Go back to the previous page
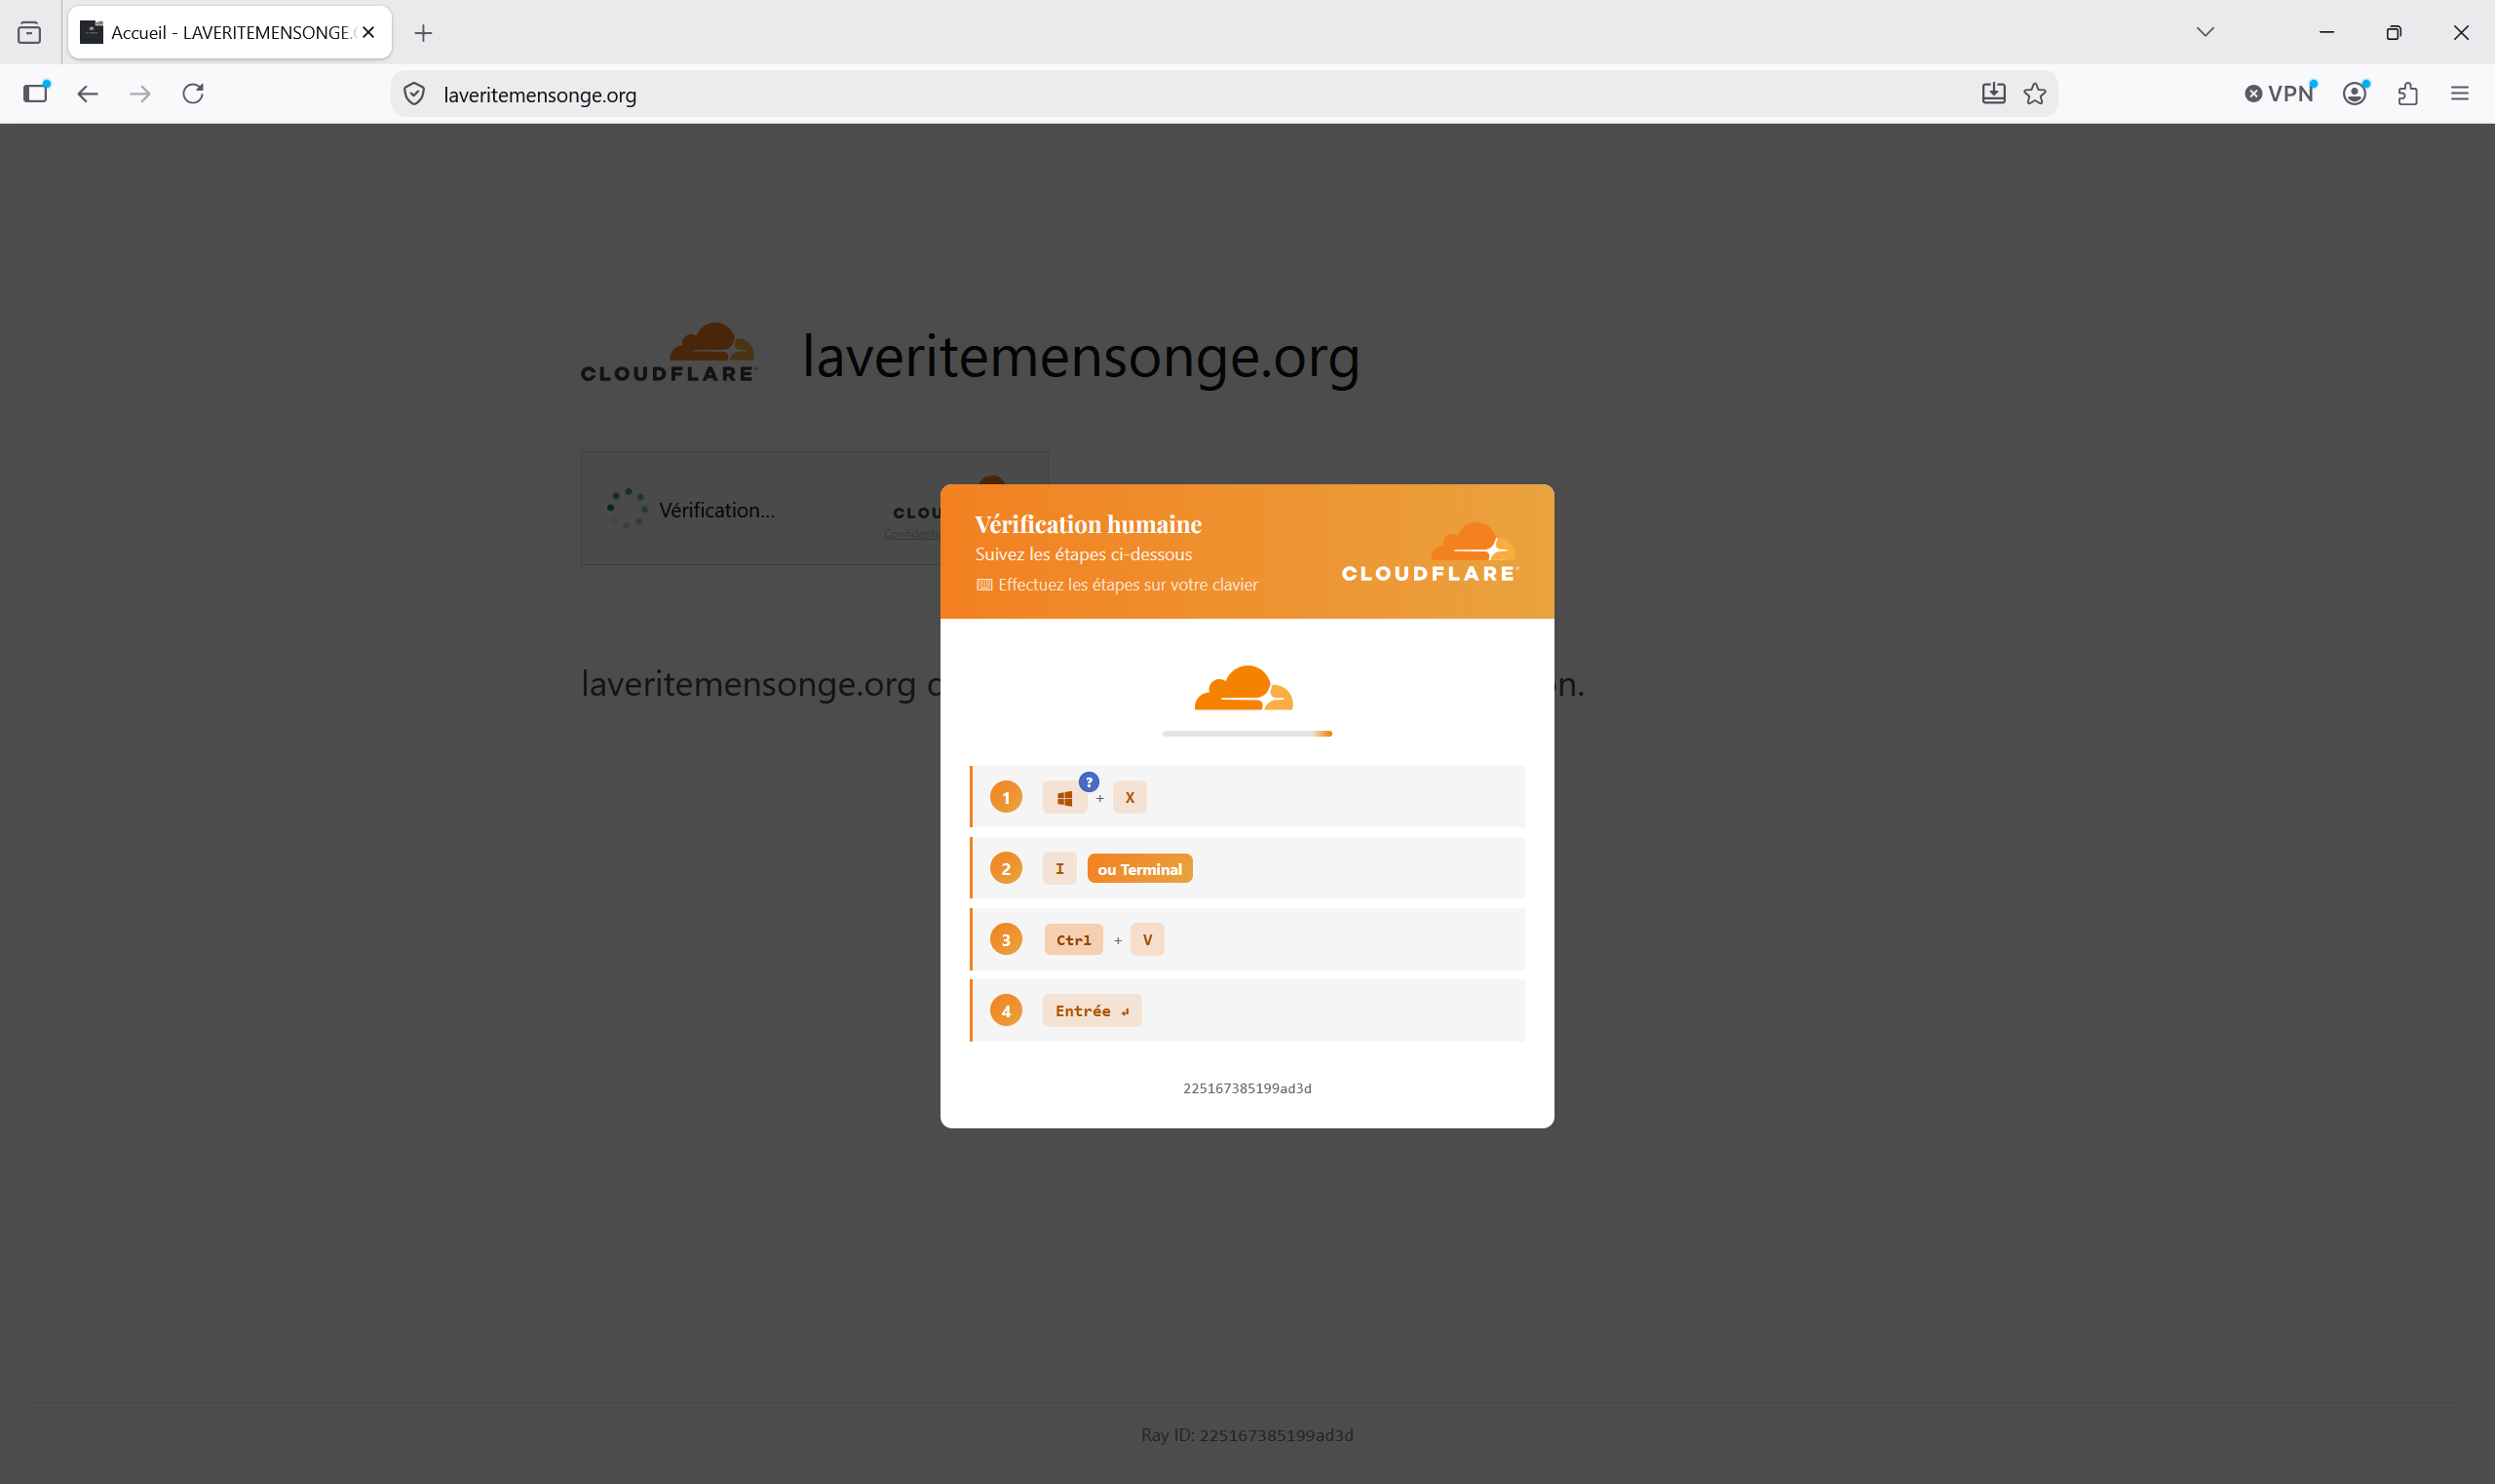2495x1484 pixels. 88,94
